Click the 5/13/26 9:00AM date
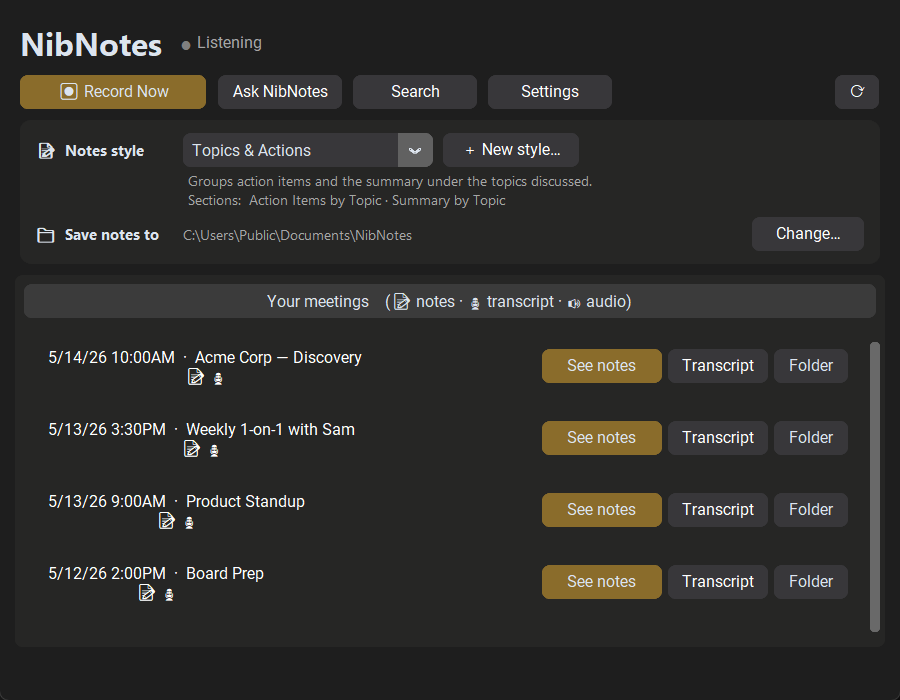This screenshot has width=900, height=700. point(107,501)
